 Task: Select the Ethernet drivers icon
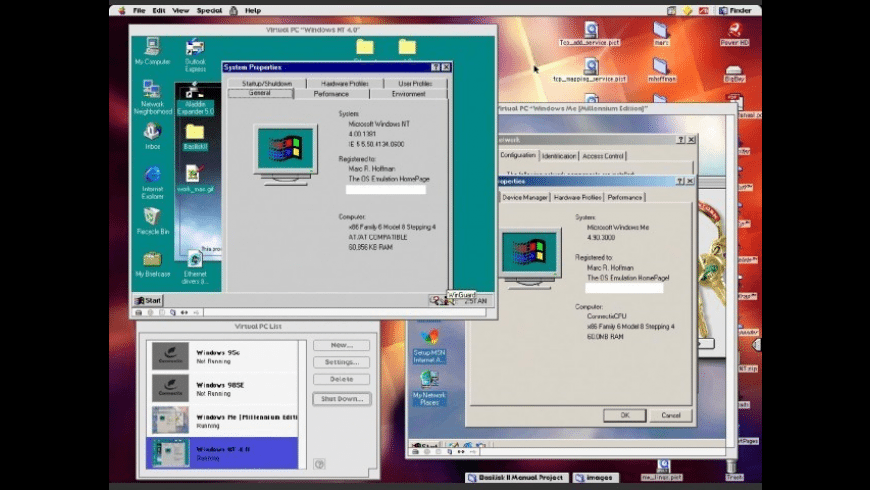195,267
